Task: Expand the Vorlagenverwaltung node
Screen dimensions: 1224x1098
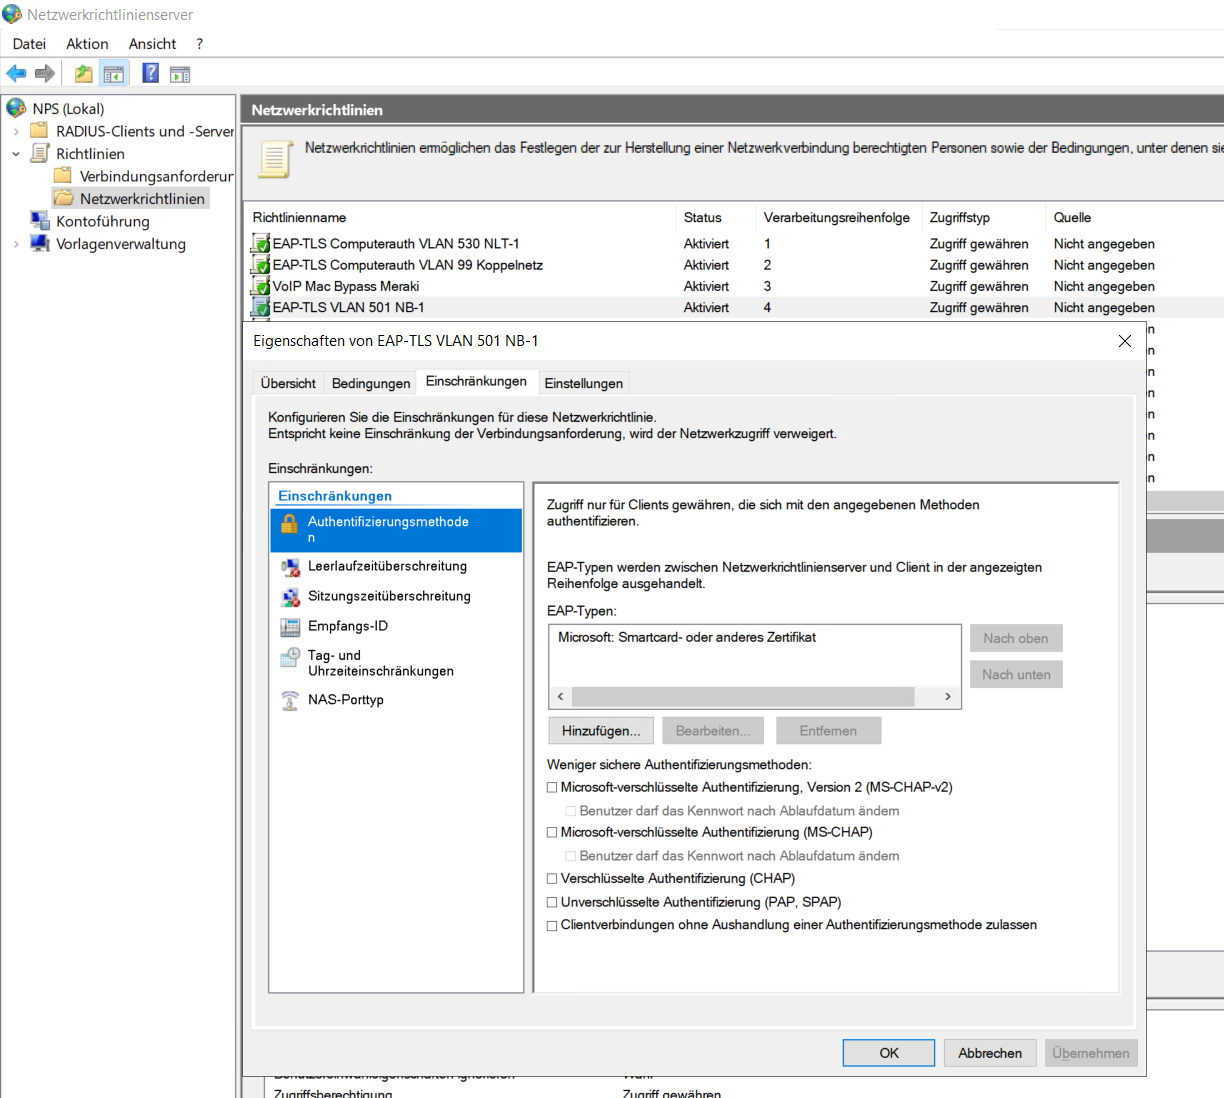Action: [18, 243]
